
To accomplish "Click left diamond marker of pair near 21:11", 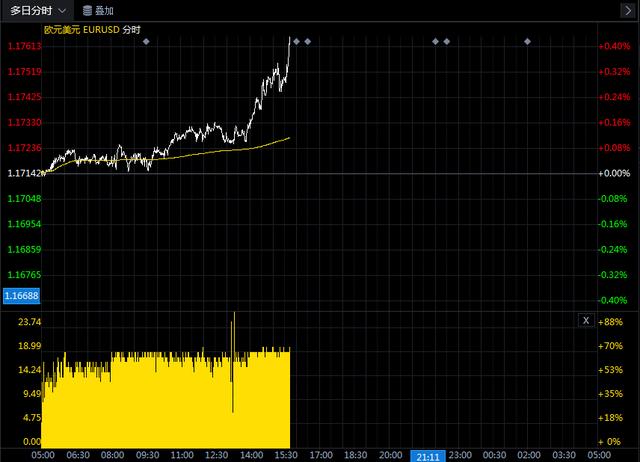I will pos(435,41).
